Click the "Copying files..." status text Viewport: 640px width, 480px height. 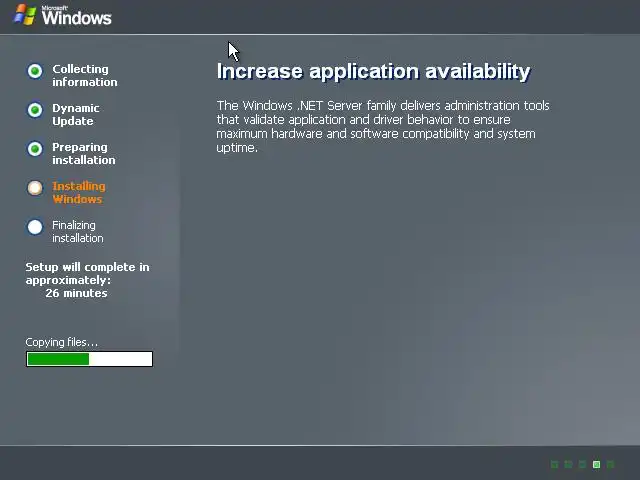(62, 342)
